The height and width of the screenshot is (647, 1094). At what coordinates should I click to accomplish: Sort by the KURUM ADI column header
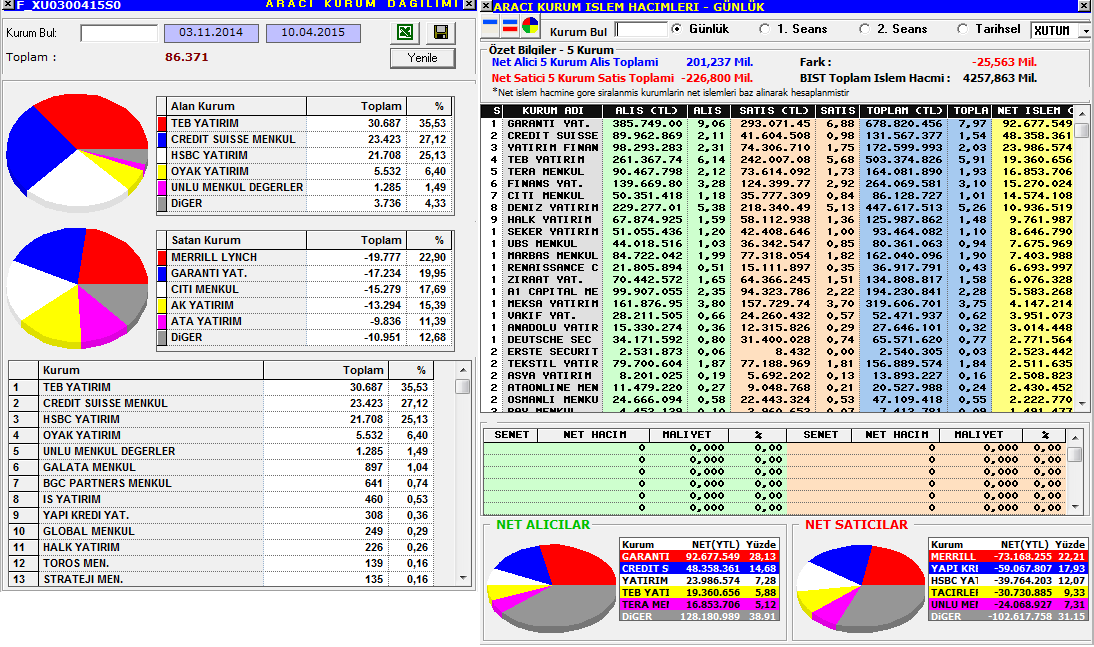[553, 110]
